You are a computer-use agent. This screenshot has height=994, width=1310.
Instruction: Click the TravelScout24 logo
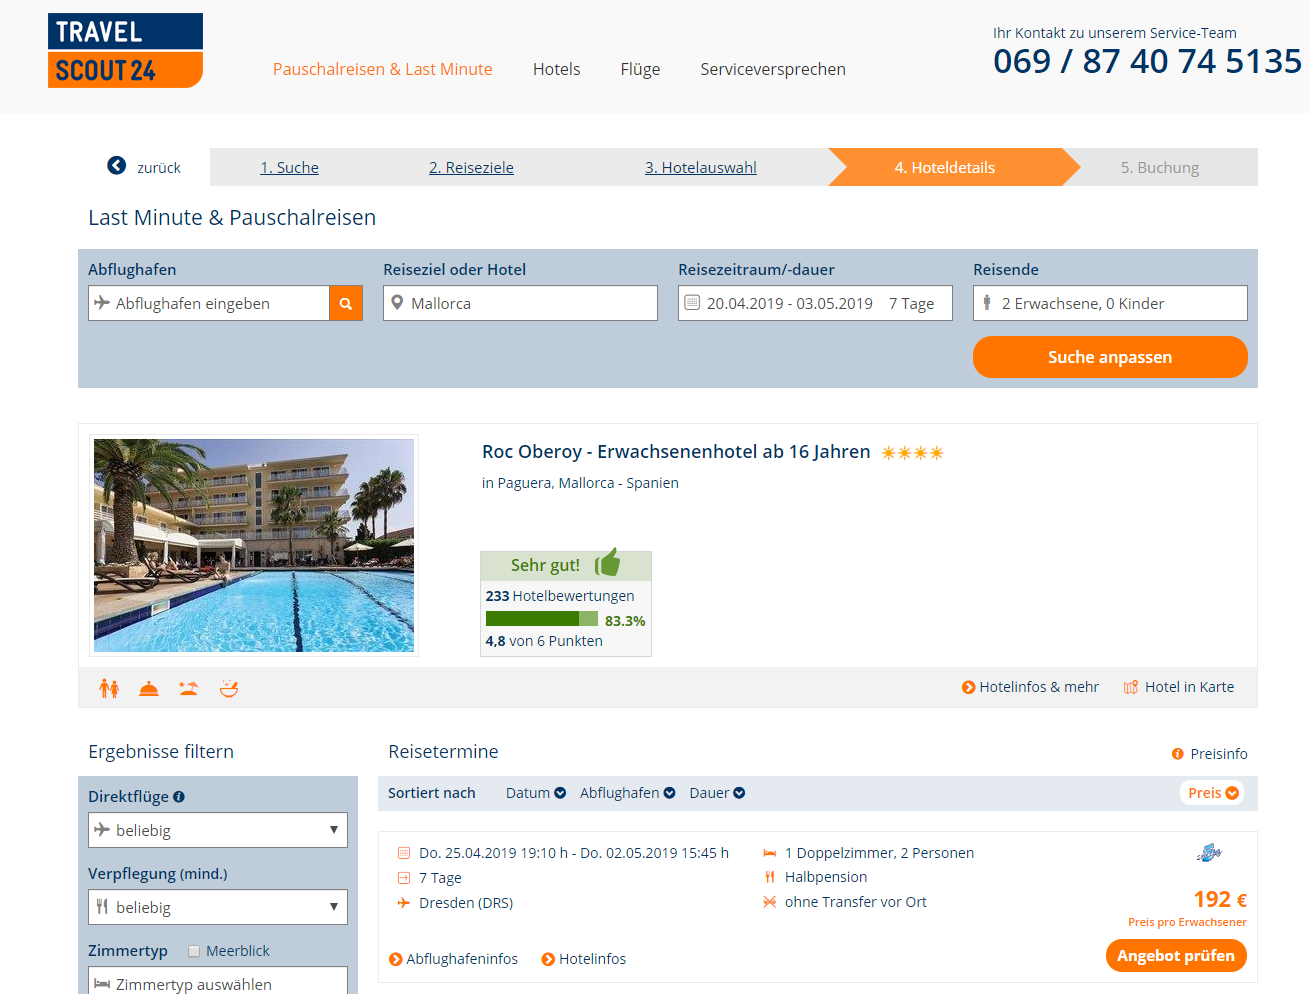[125, 50]
